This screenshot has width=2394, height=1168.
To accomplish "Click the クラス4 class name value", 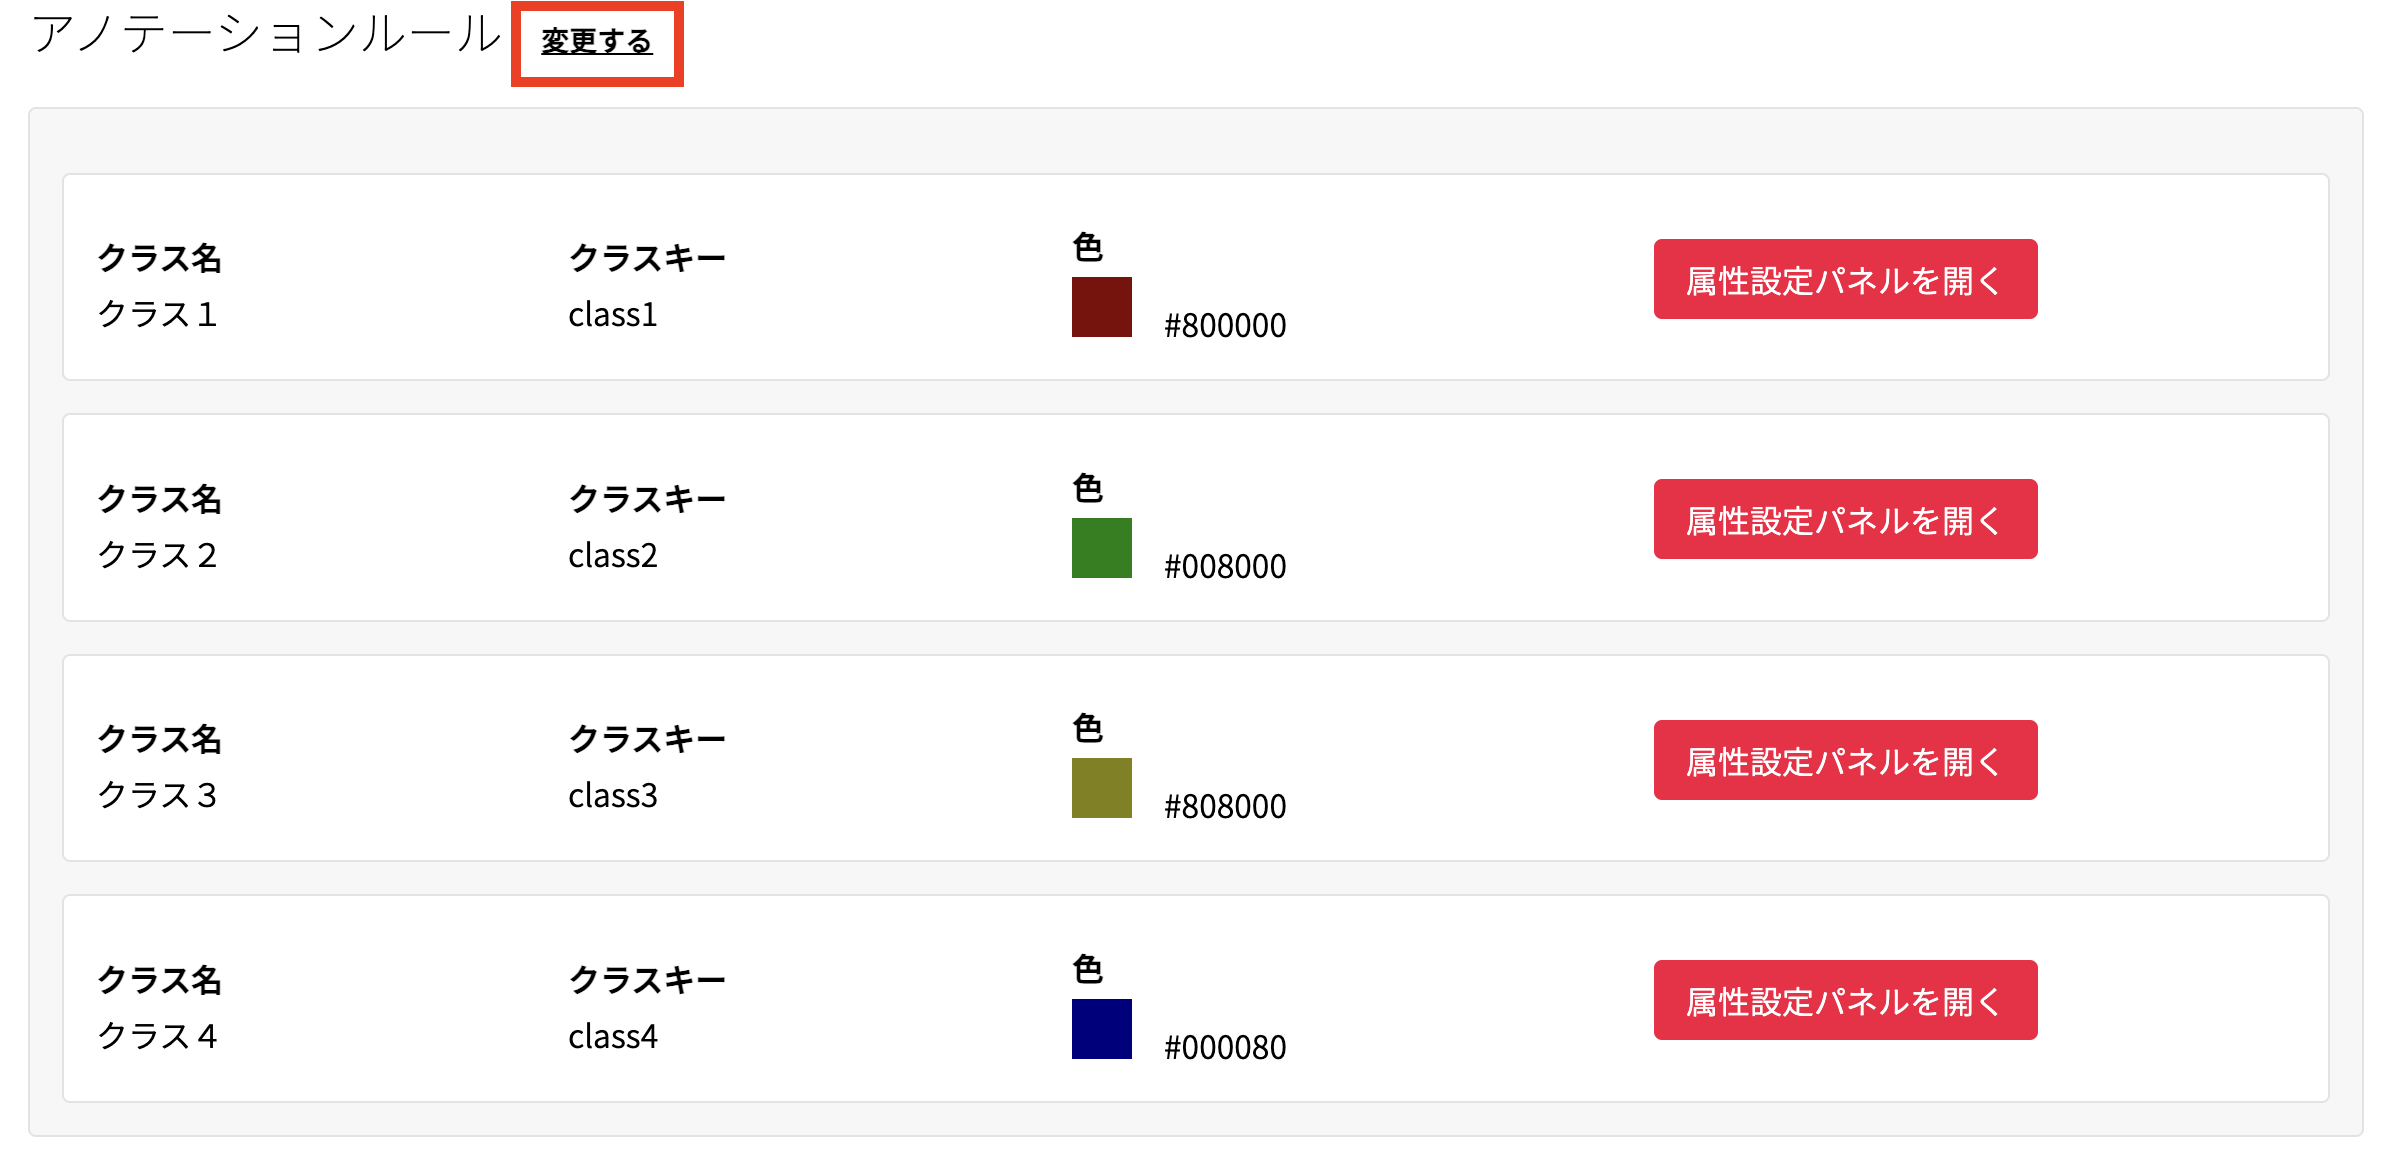I will [157, 1036].
